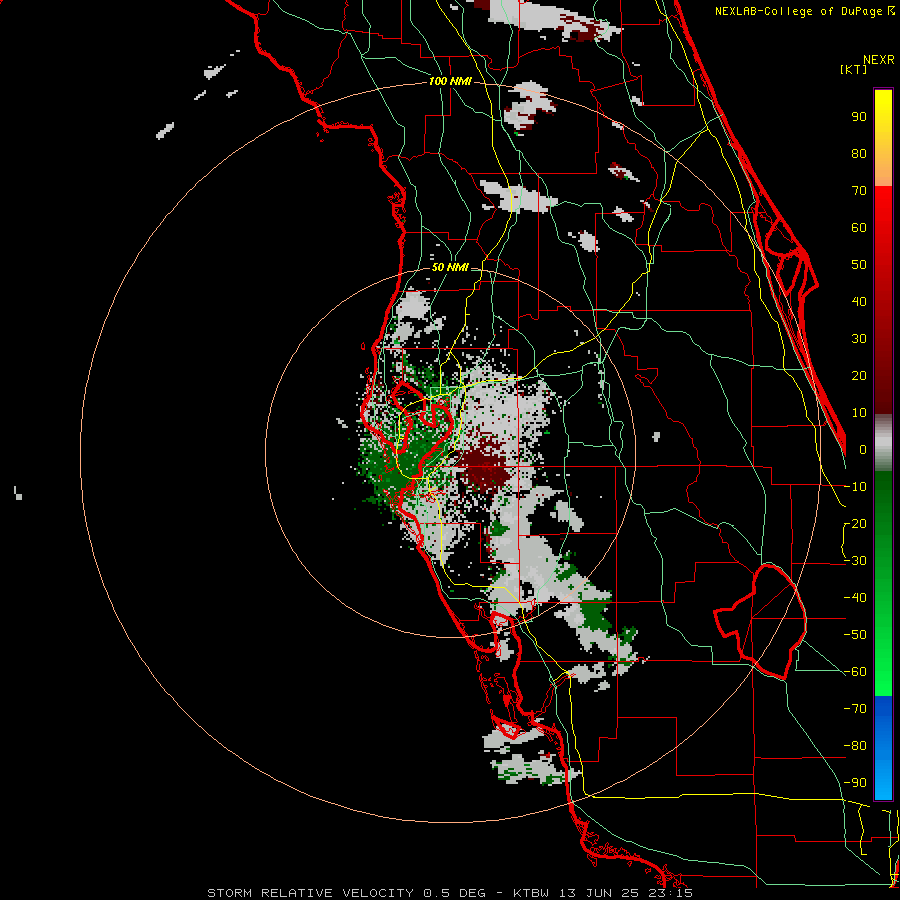
Task: Click the KT units label above color bar
Action: (854, 69)
